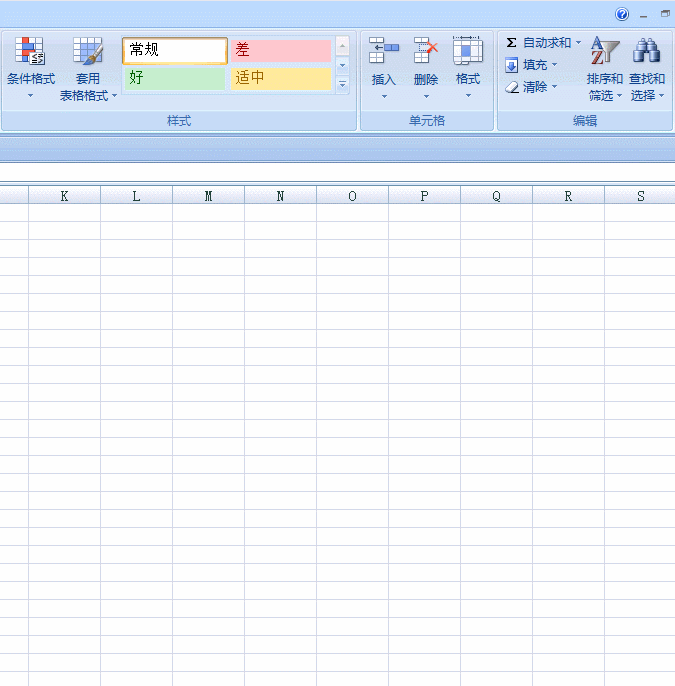Select column K header
Screen dimensions: 675x686
tap(64, 196)
